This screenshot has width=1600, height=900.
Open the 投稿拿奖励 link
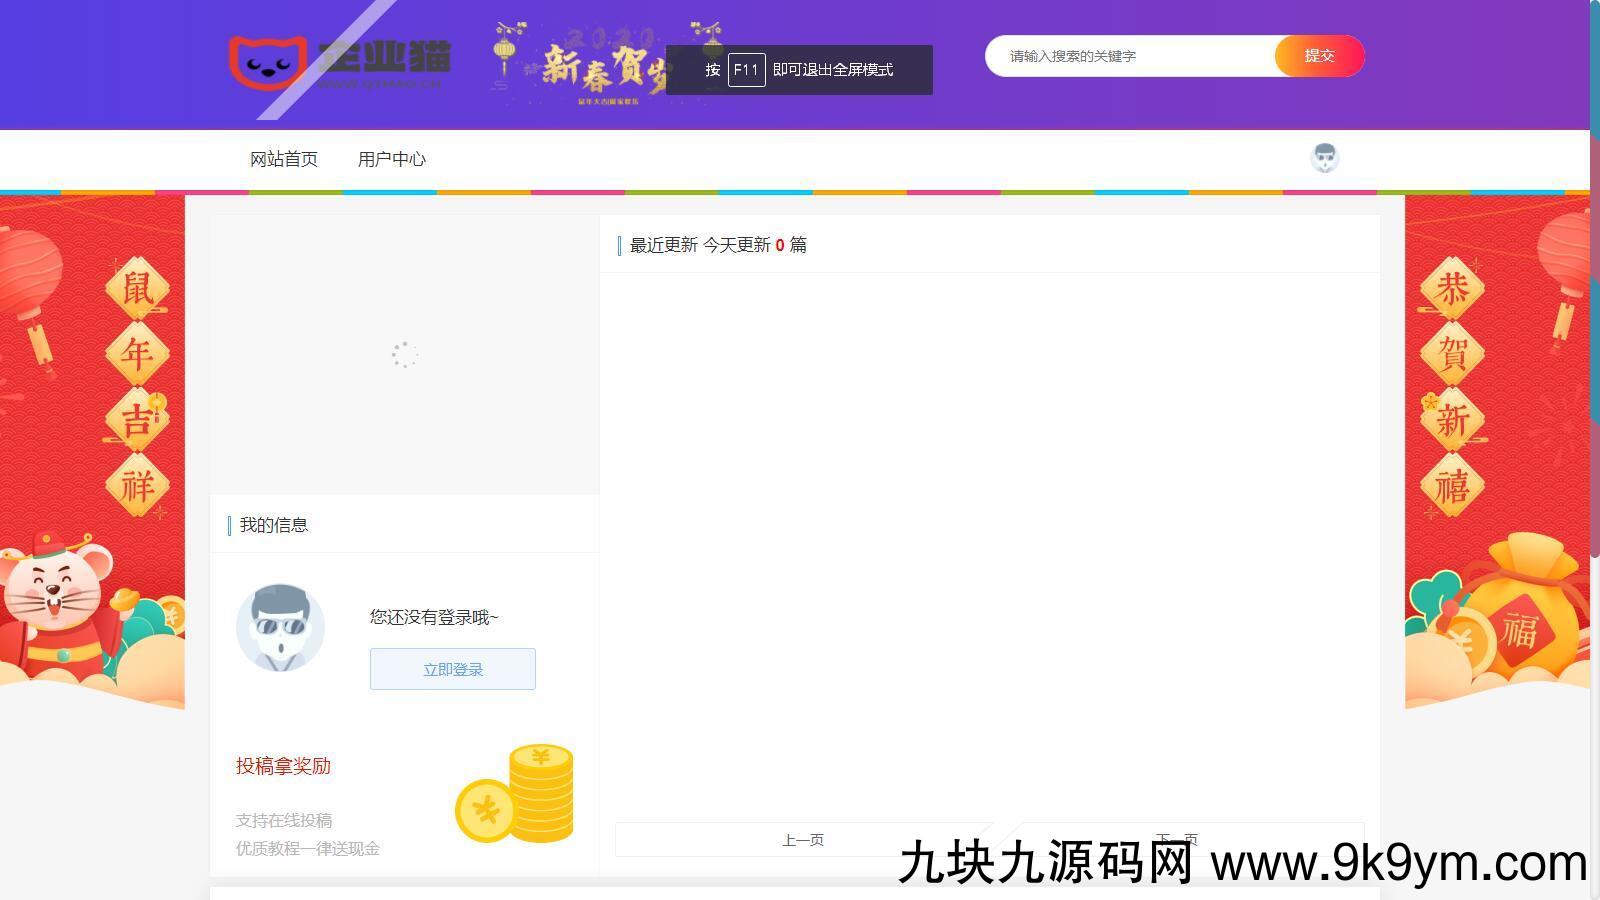click(283, 766)
